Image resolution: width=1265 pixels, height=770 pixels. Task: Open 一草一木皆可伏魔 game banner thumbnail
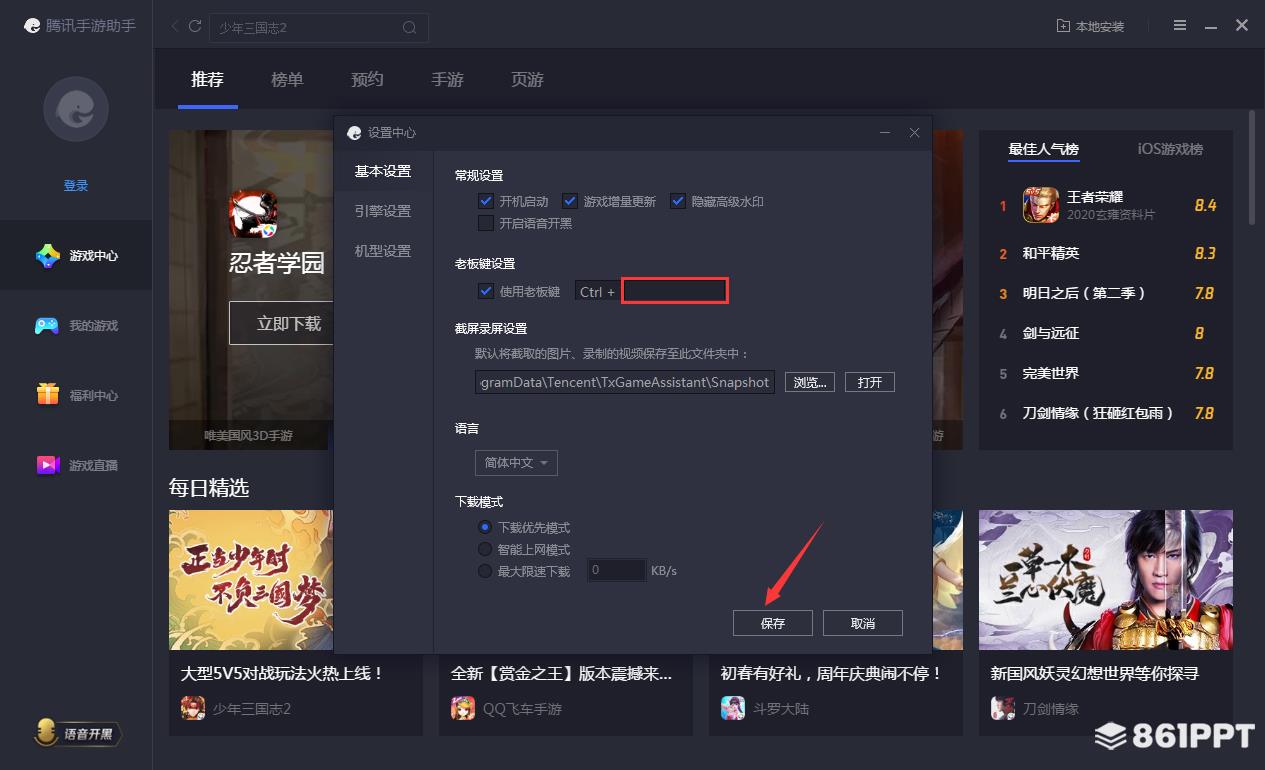point(1106,580)
